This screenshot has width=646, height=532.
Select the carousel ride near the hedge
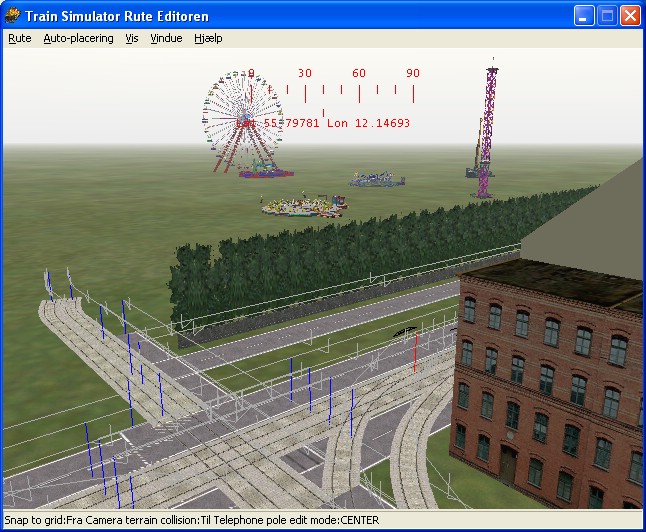click(305, 205)
